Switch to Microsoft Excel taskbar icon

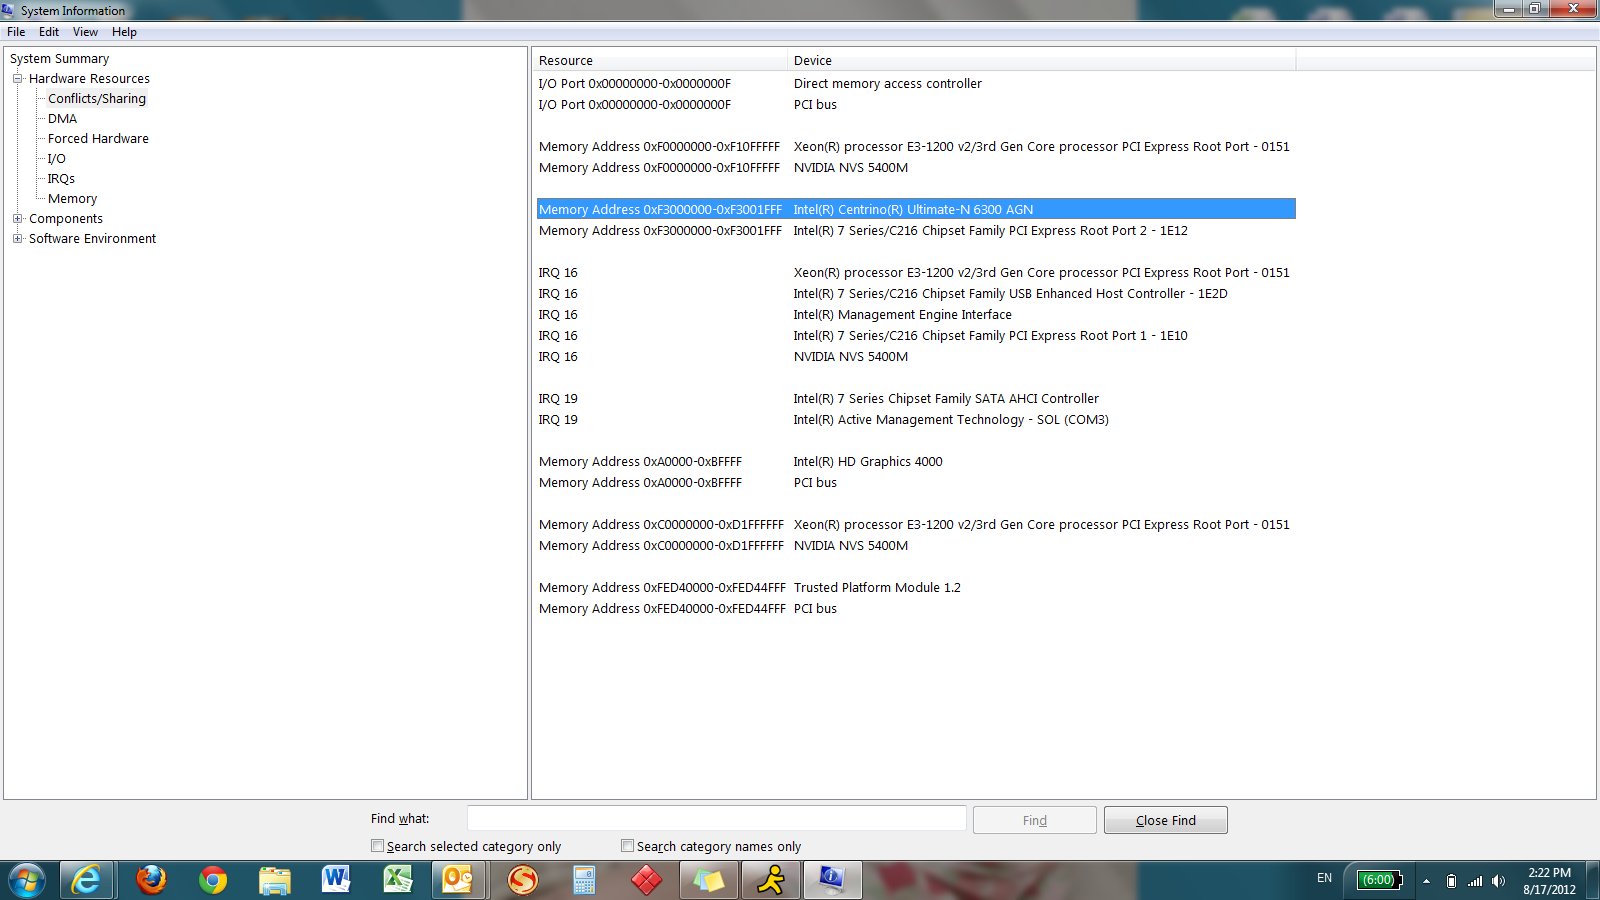point(398,880)
